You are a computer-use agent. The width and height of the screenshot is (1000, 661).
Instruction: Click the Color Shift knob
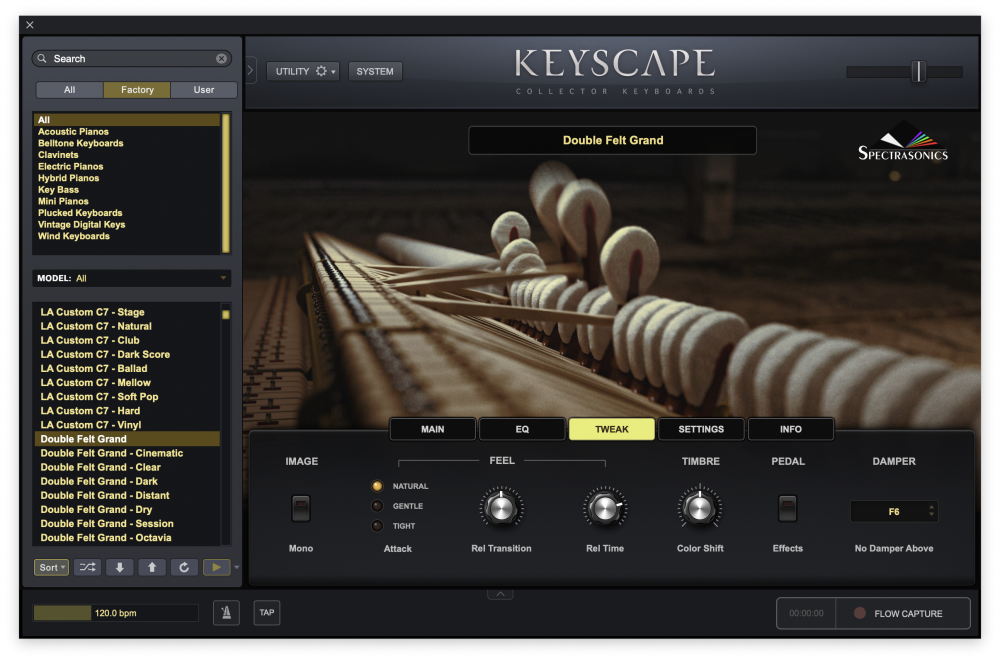(x=700, y=509)
